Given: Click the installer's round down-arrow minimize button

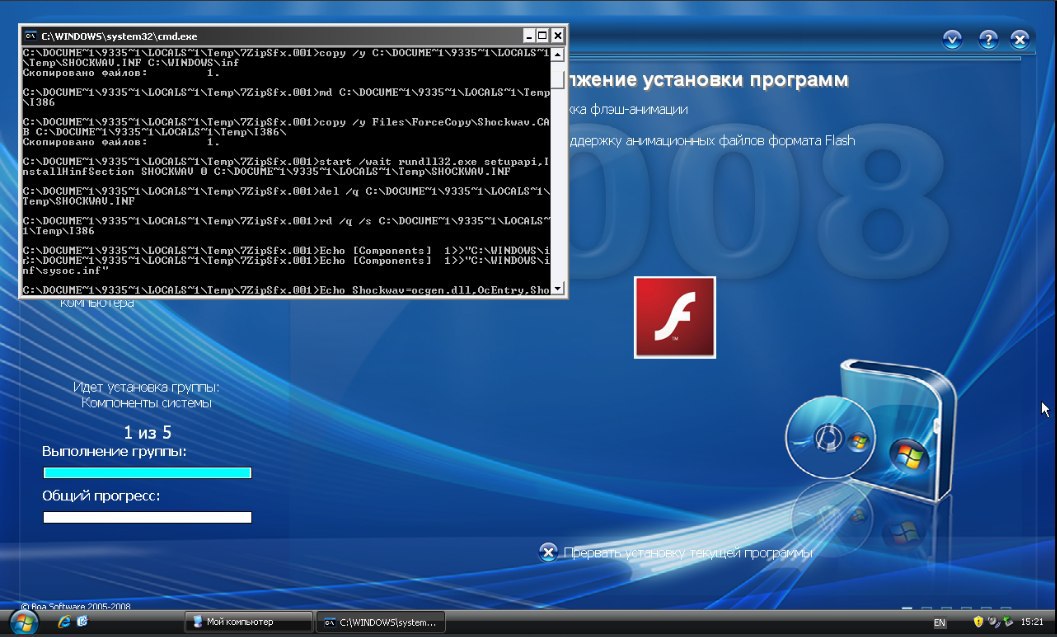Looking at the screenshot, I should pyautogui.click(x=952, y=40).
